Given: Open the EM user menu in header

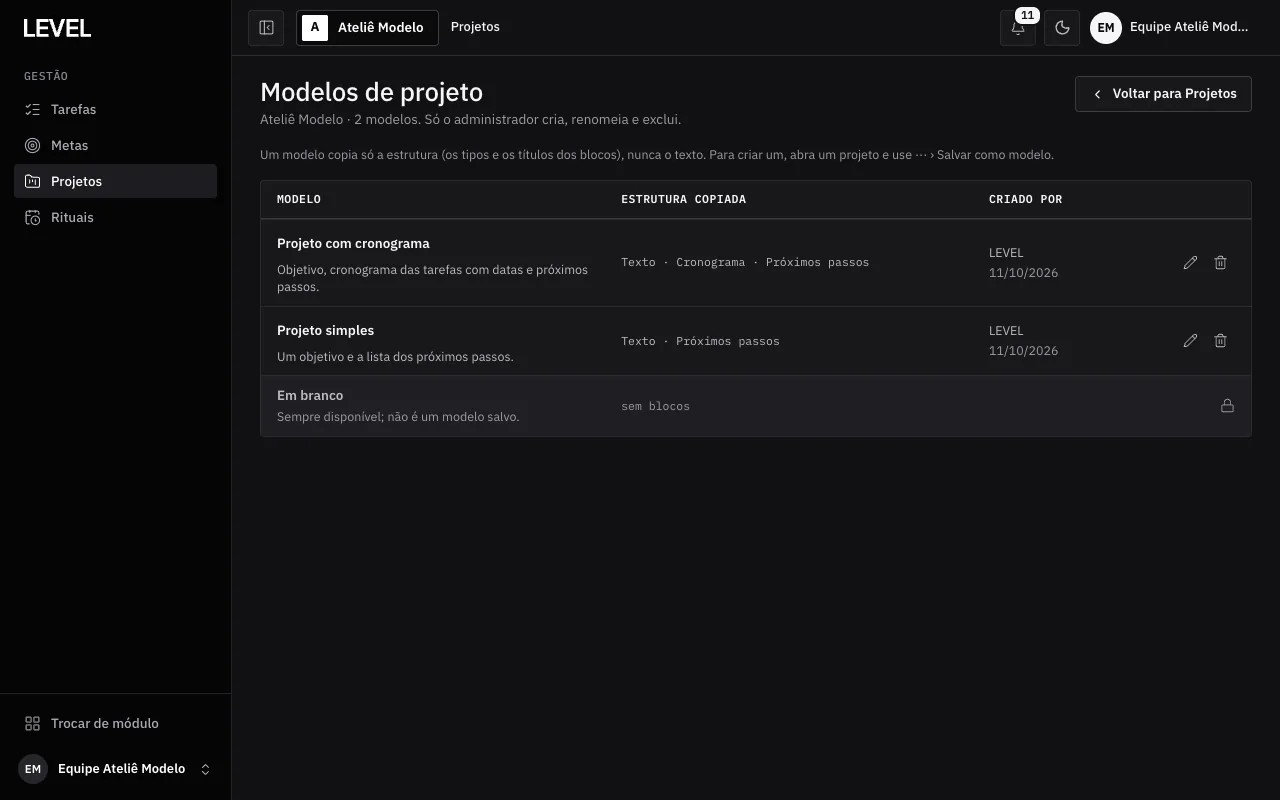Looking at the screenshot, I should coord(1171,28).
